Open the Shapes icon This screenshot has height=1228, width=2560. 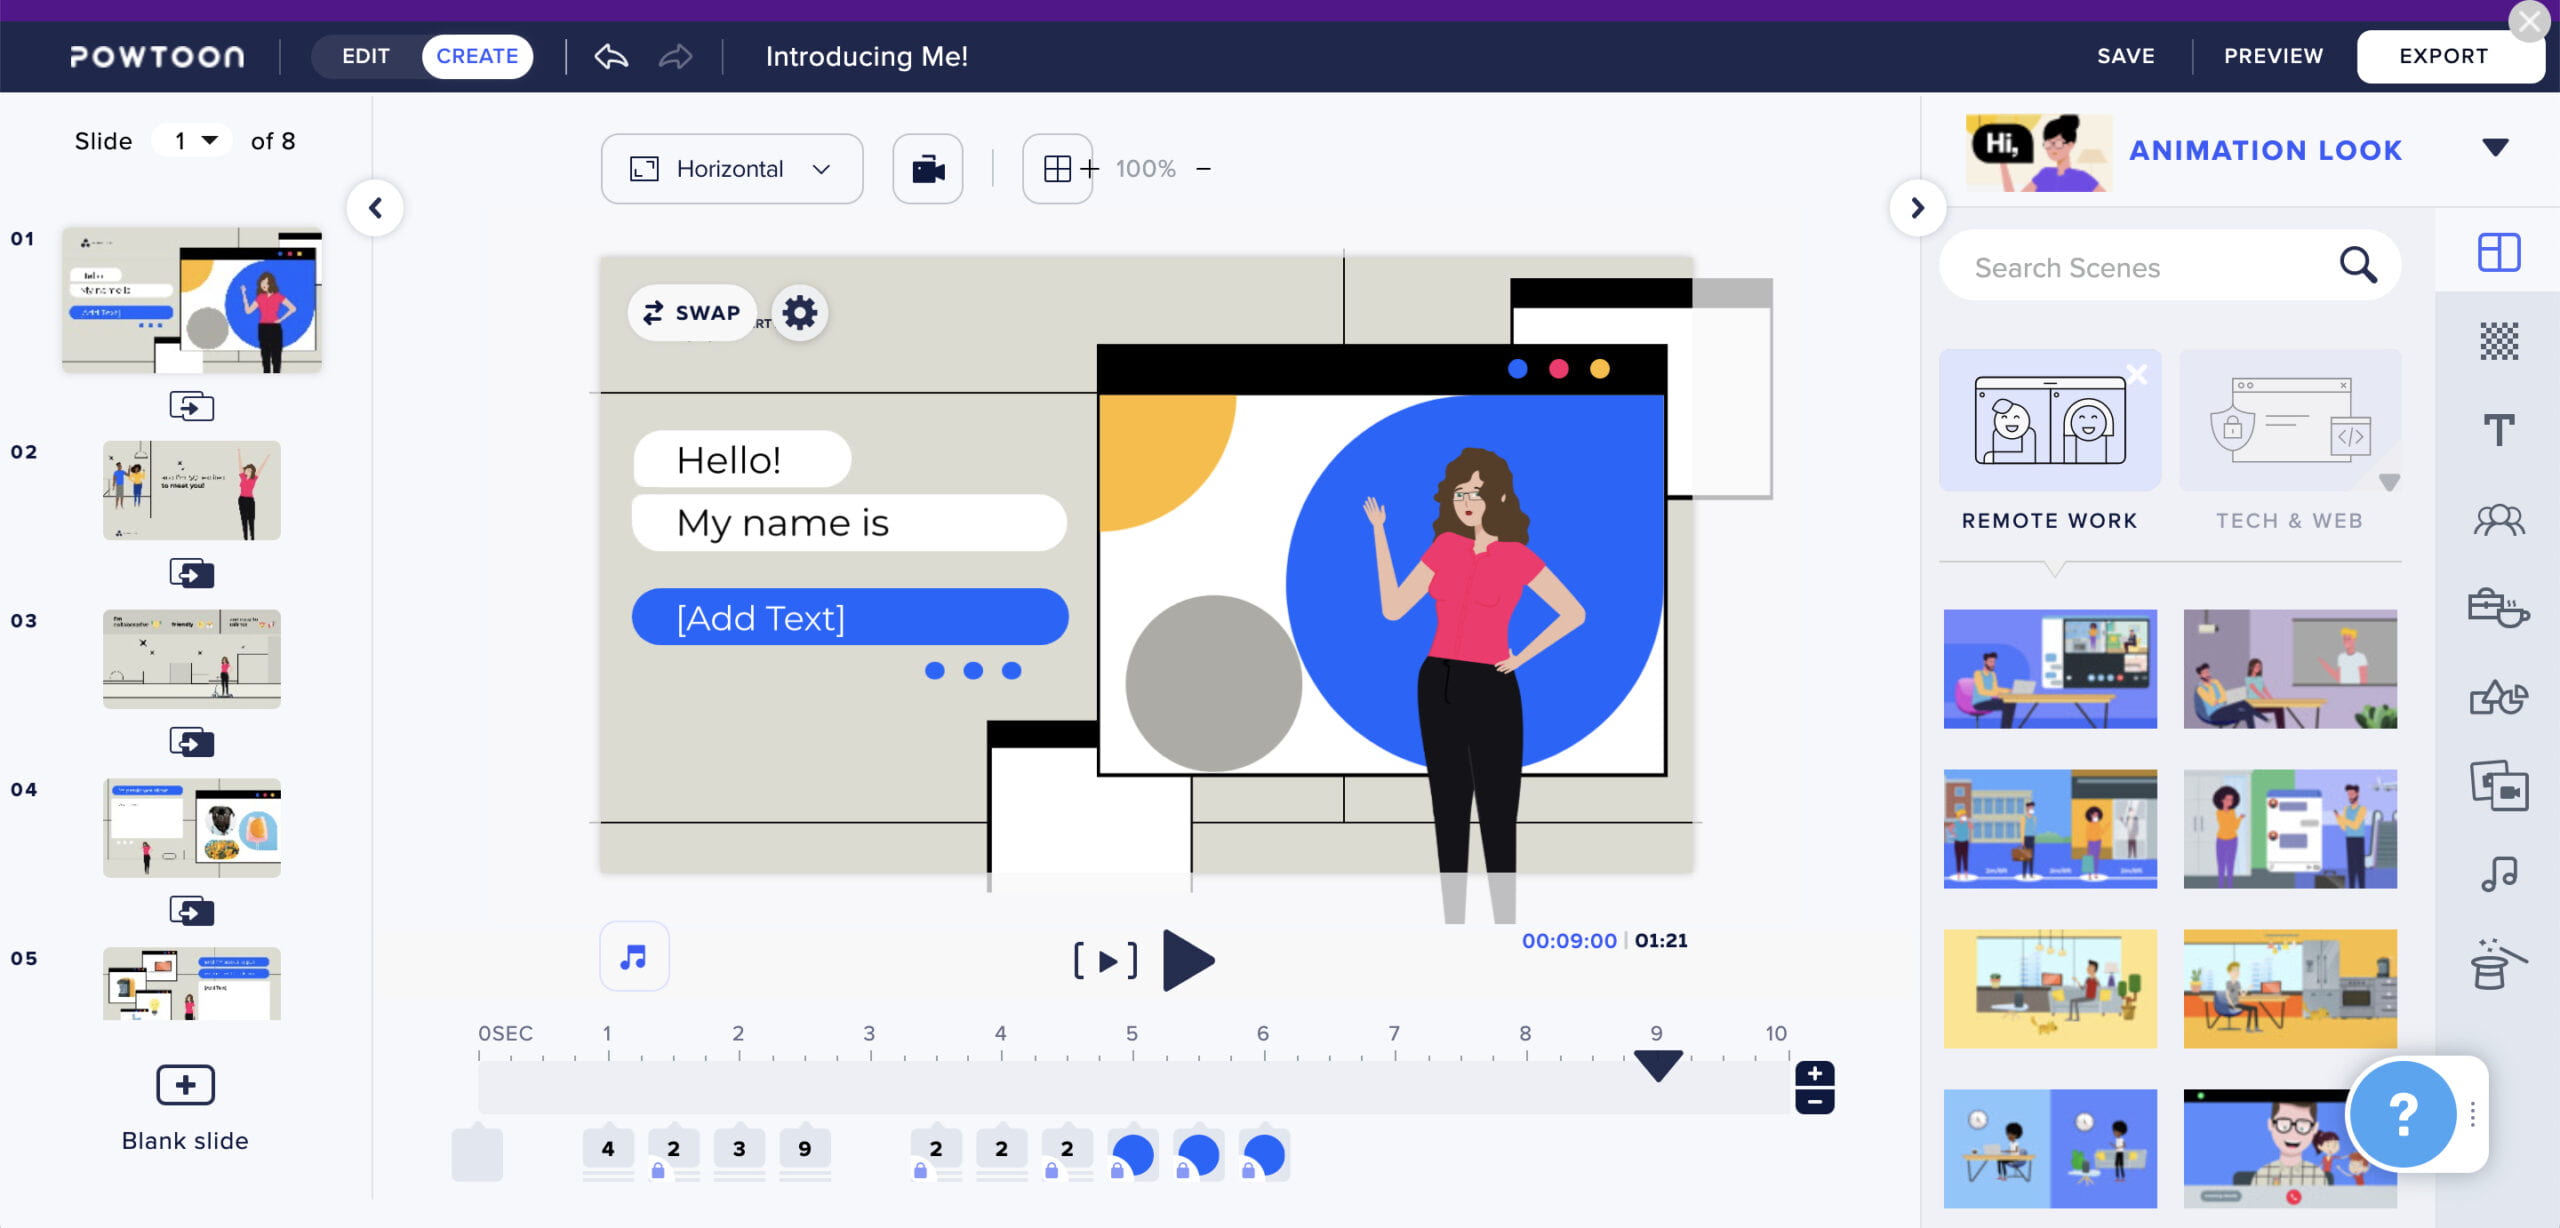tap(2498, 697)
